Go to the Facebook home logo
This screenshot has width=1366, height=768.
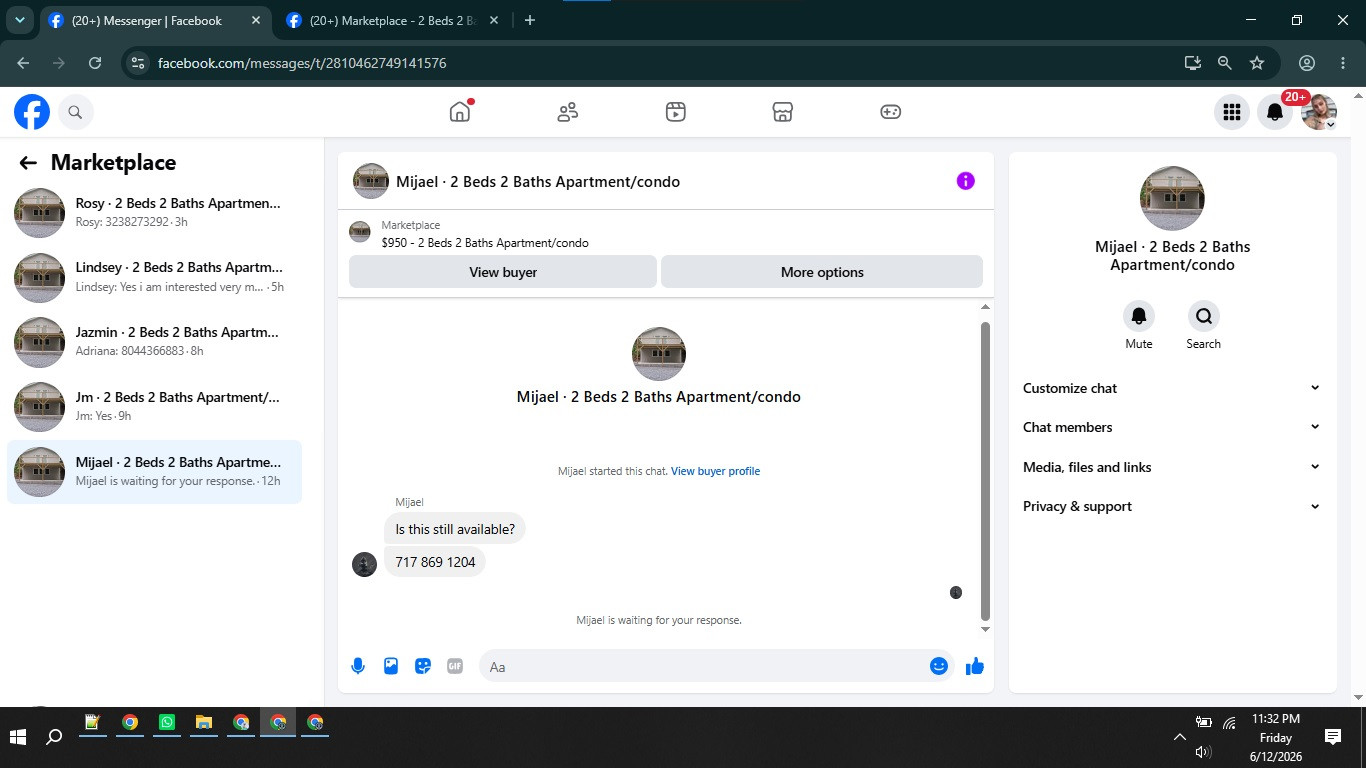[32, 112]
